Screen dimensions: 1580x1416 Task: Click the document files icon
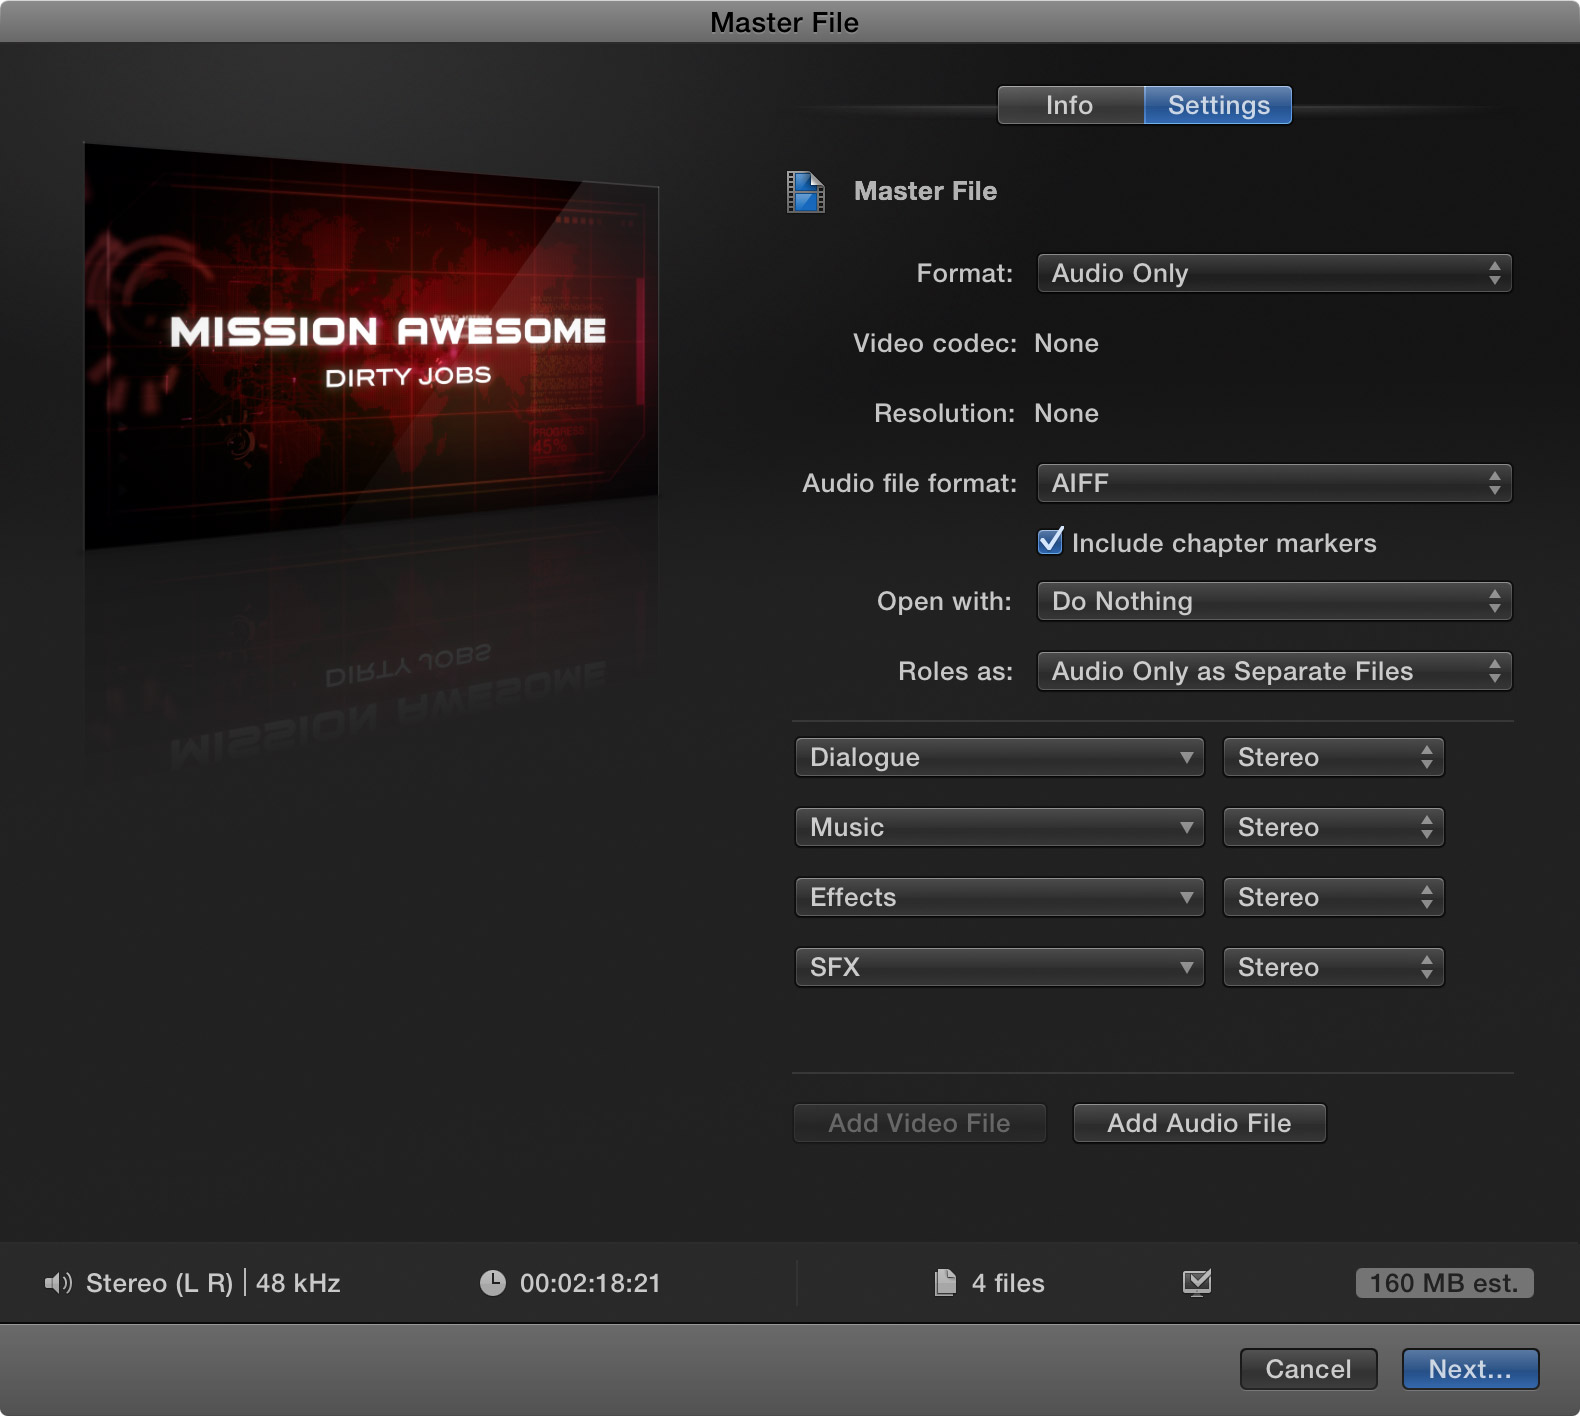coord(945,1282)
